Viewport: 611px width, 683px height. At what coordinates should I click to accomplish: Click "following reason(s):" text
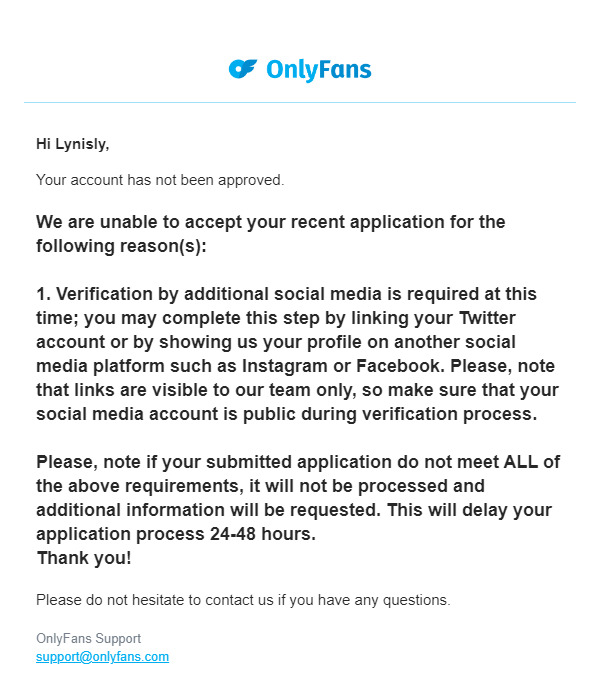[121, 246]
